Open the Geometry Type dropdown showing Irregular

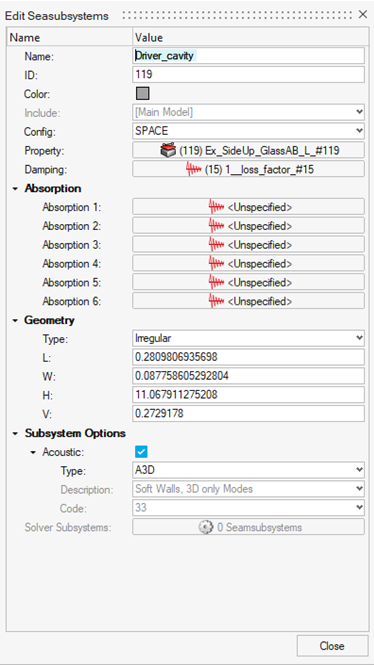[x=248, y=338]
